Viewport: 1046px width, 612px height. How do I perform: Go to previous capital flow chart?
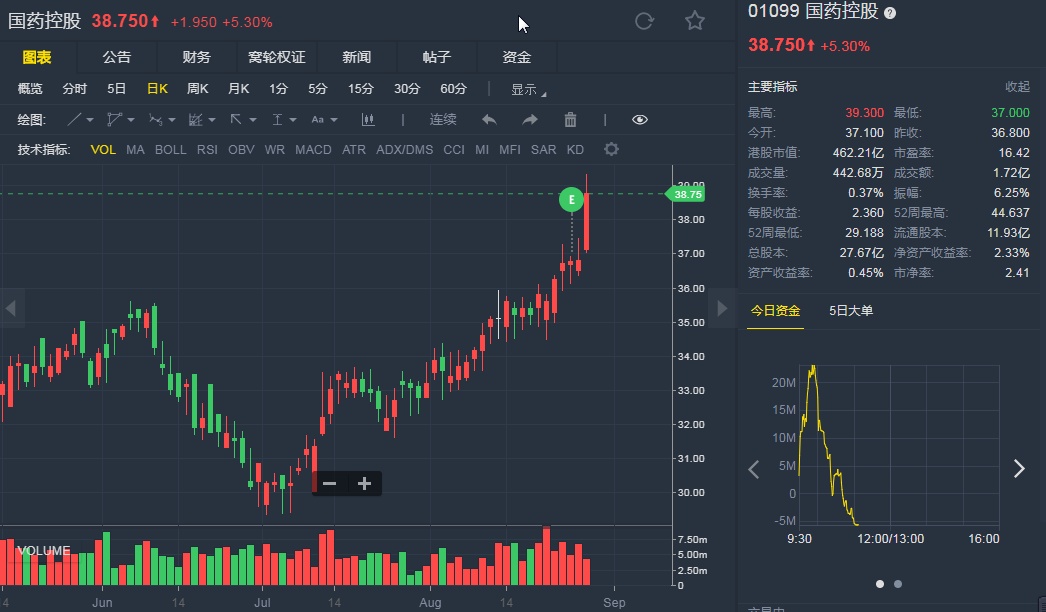pos(753,469)
